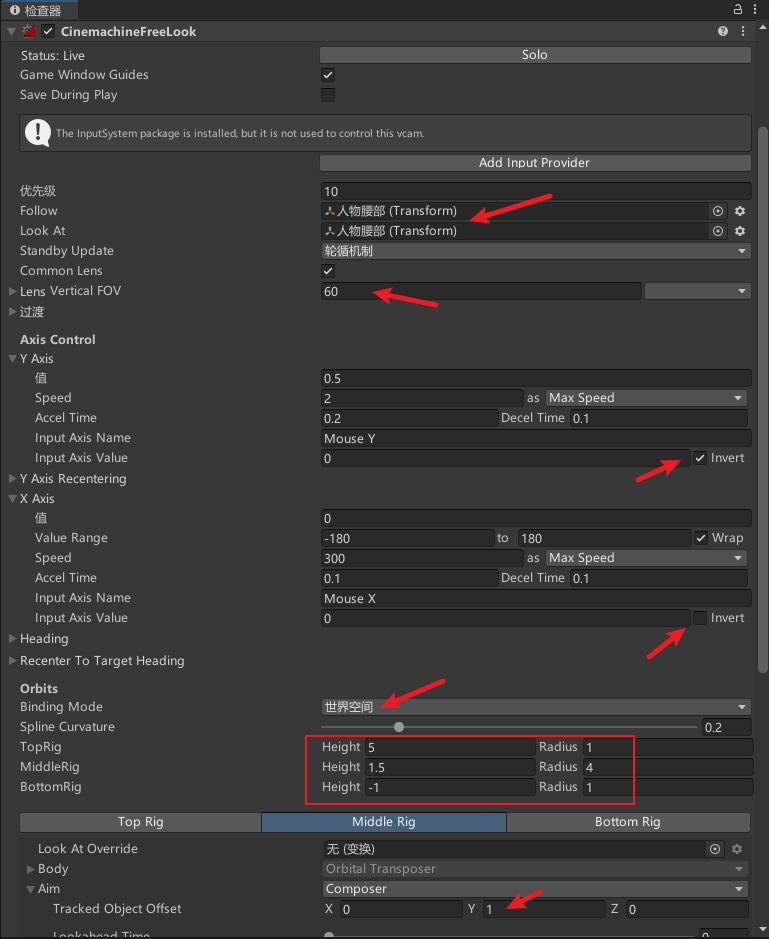Open Lens FOV preset dropdown
This screenshot has height=939, width=769.
tap(697, 291)
